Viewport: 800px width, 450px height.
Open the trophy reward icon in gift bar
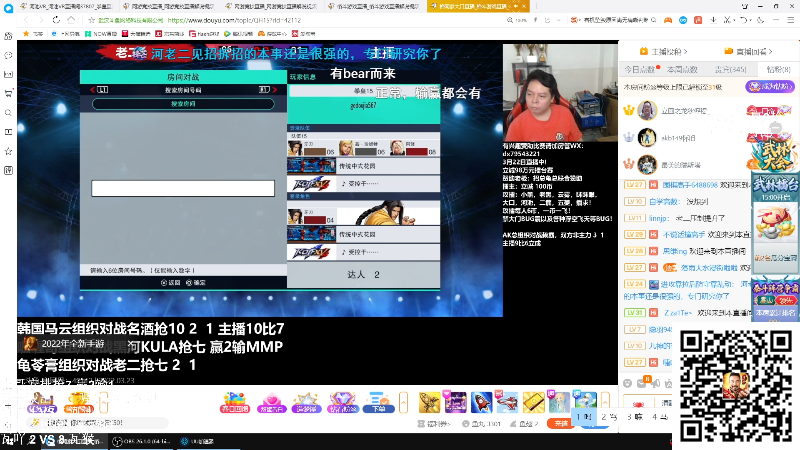[78, 403]
